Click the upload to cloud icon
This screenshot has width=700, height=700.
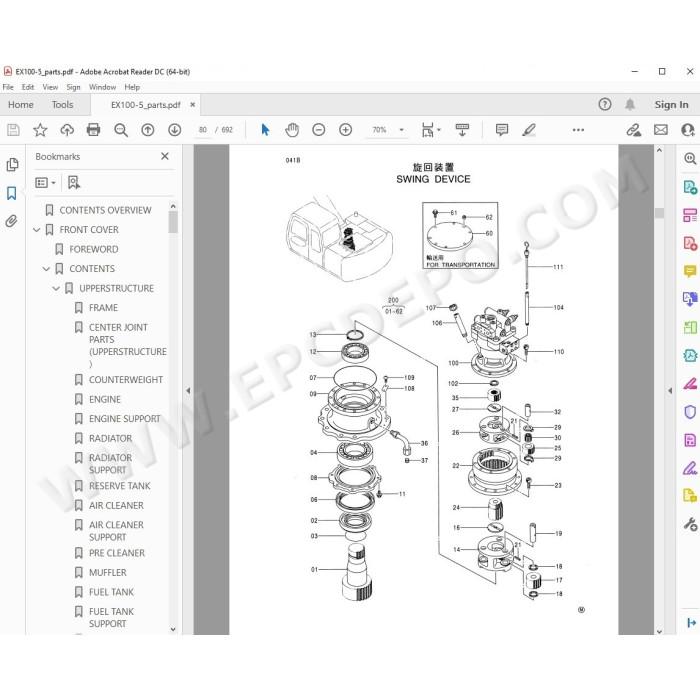point(67,130)
